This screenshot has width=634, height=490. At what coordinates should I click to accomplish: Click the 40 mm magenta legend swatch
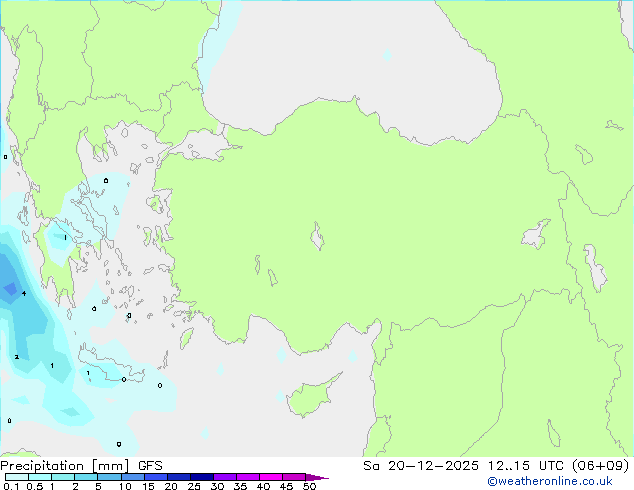(271, 477)
